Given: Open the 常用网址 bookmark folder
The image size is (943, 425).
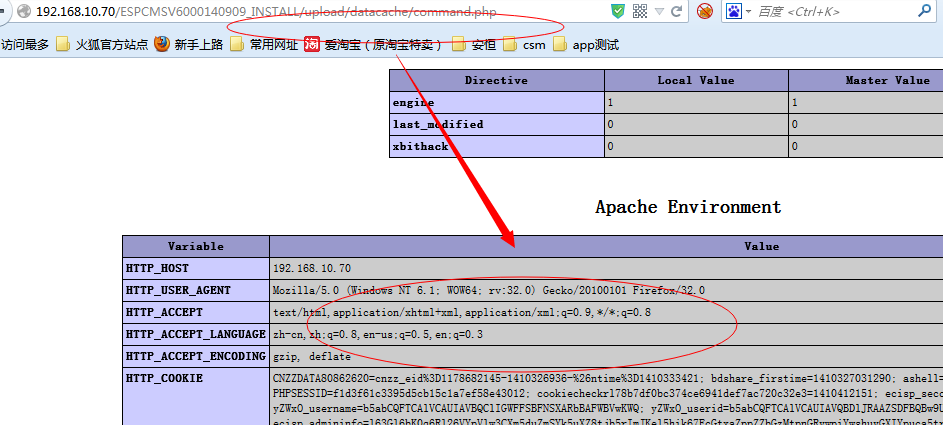Looking at the screenshot, I should tap(264, 44).
